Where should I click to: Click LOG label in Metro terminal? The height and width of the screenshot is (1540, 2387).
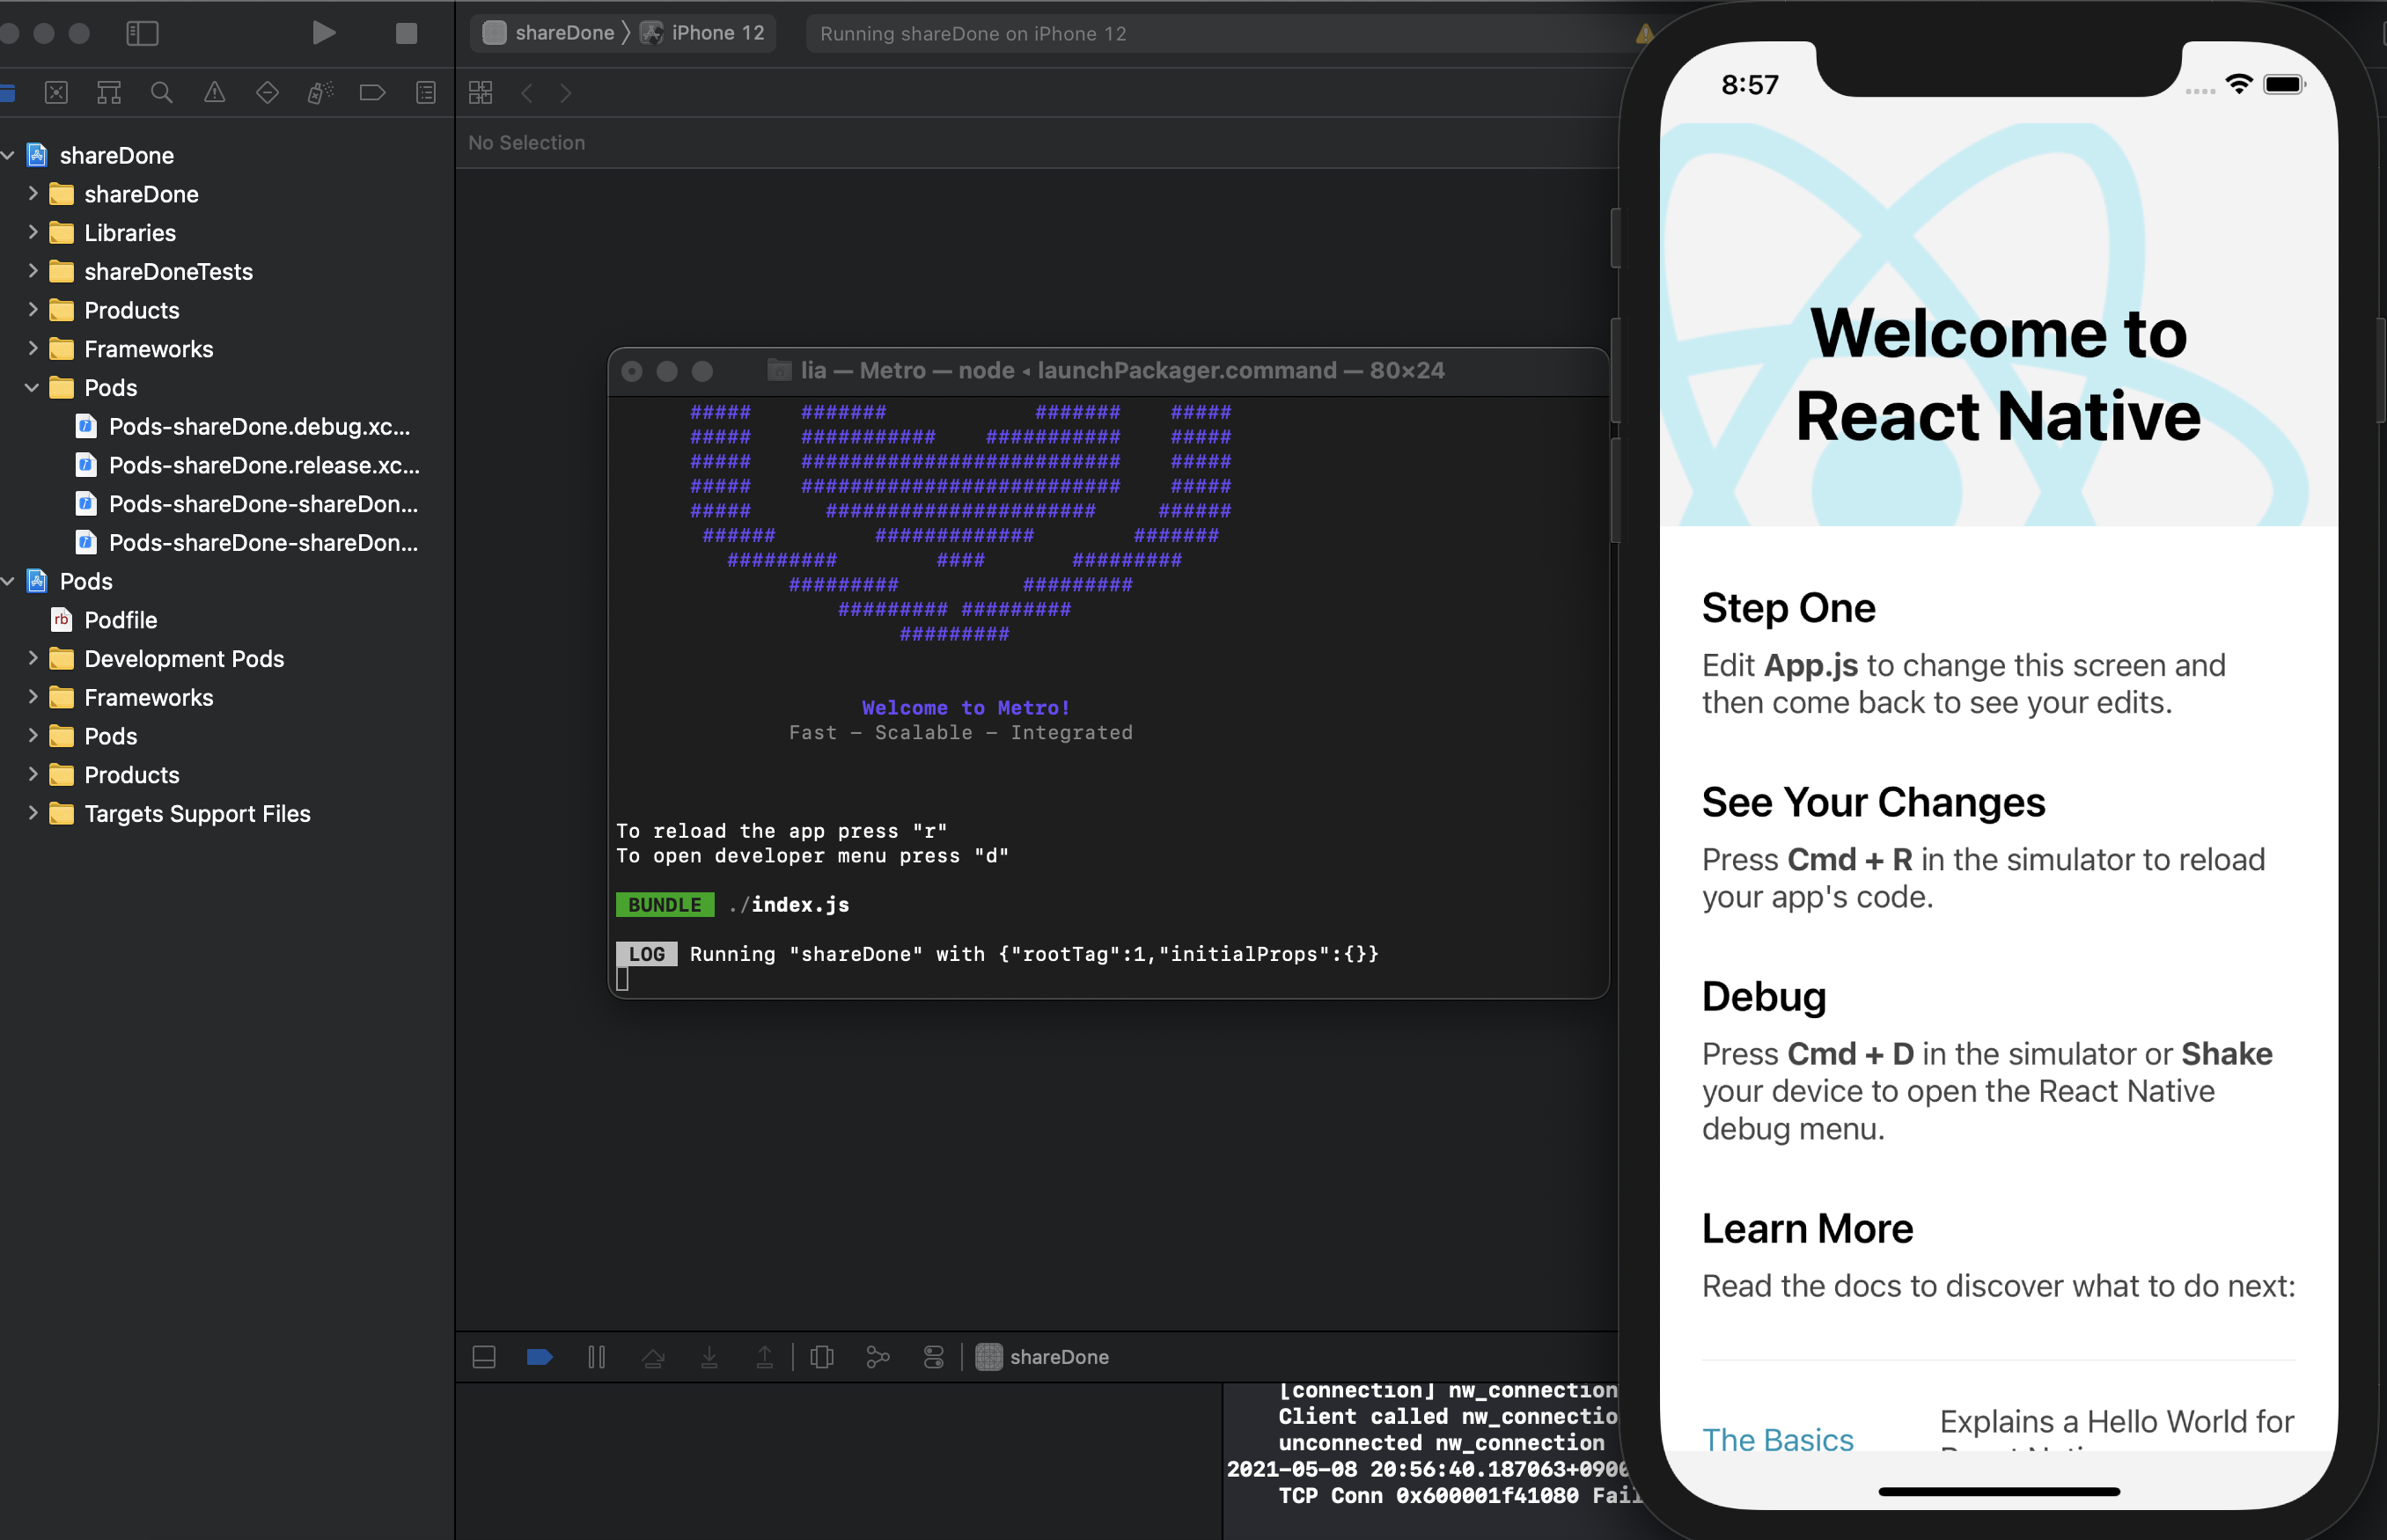click(646, 954)
